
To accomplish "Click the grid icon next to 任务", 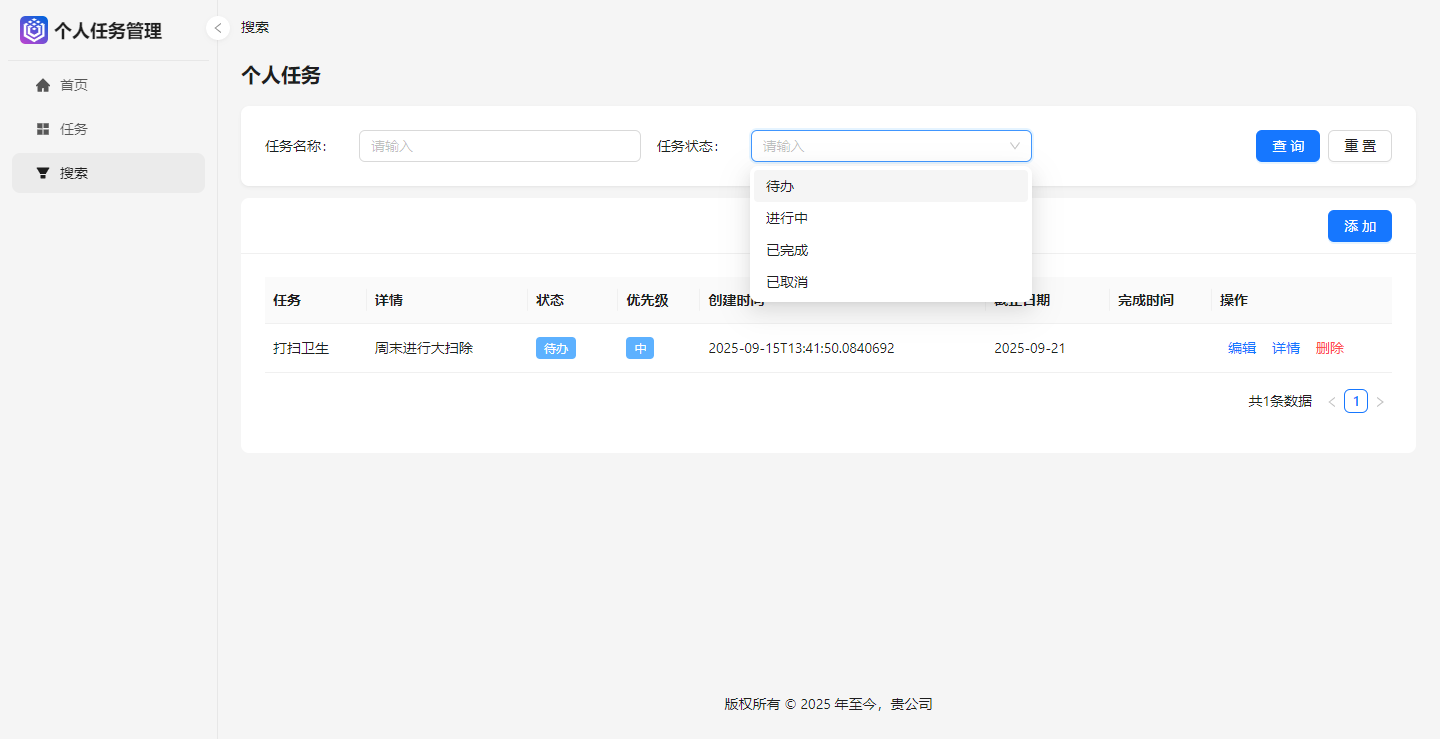I will coord(43,128).
